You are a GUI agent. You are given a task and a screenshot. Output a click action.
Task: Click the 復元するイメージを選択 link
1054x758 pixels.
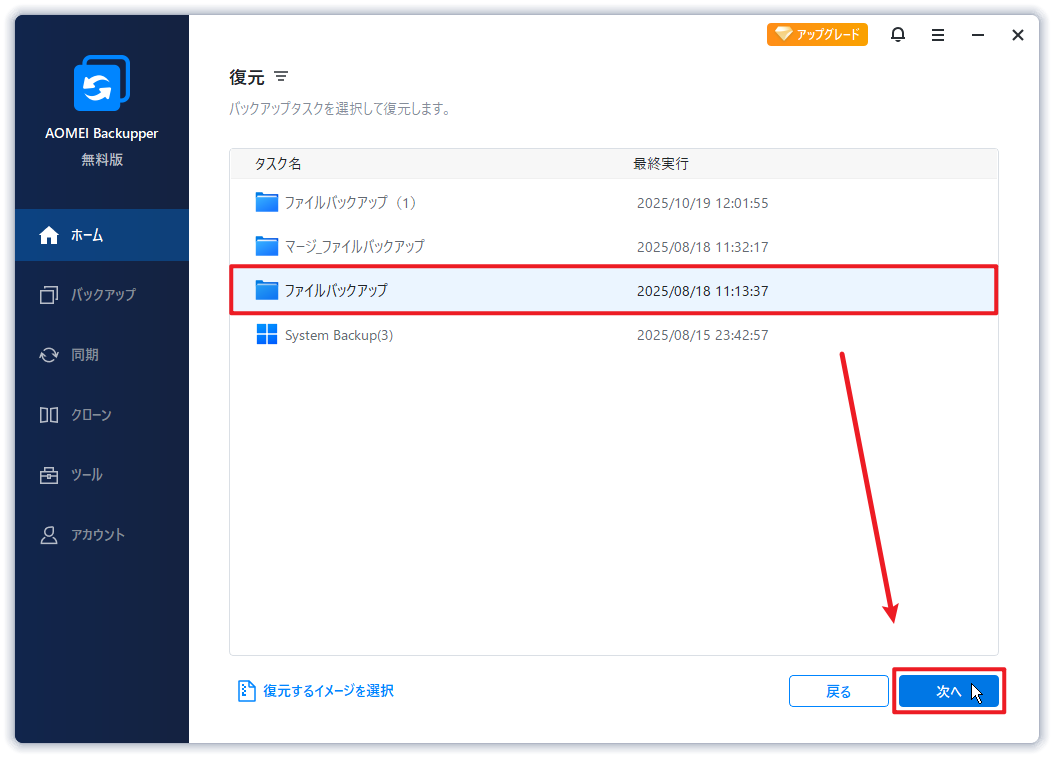coord(328,691)
